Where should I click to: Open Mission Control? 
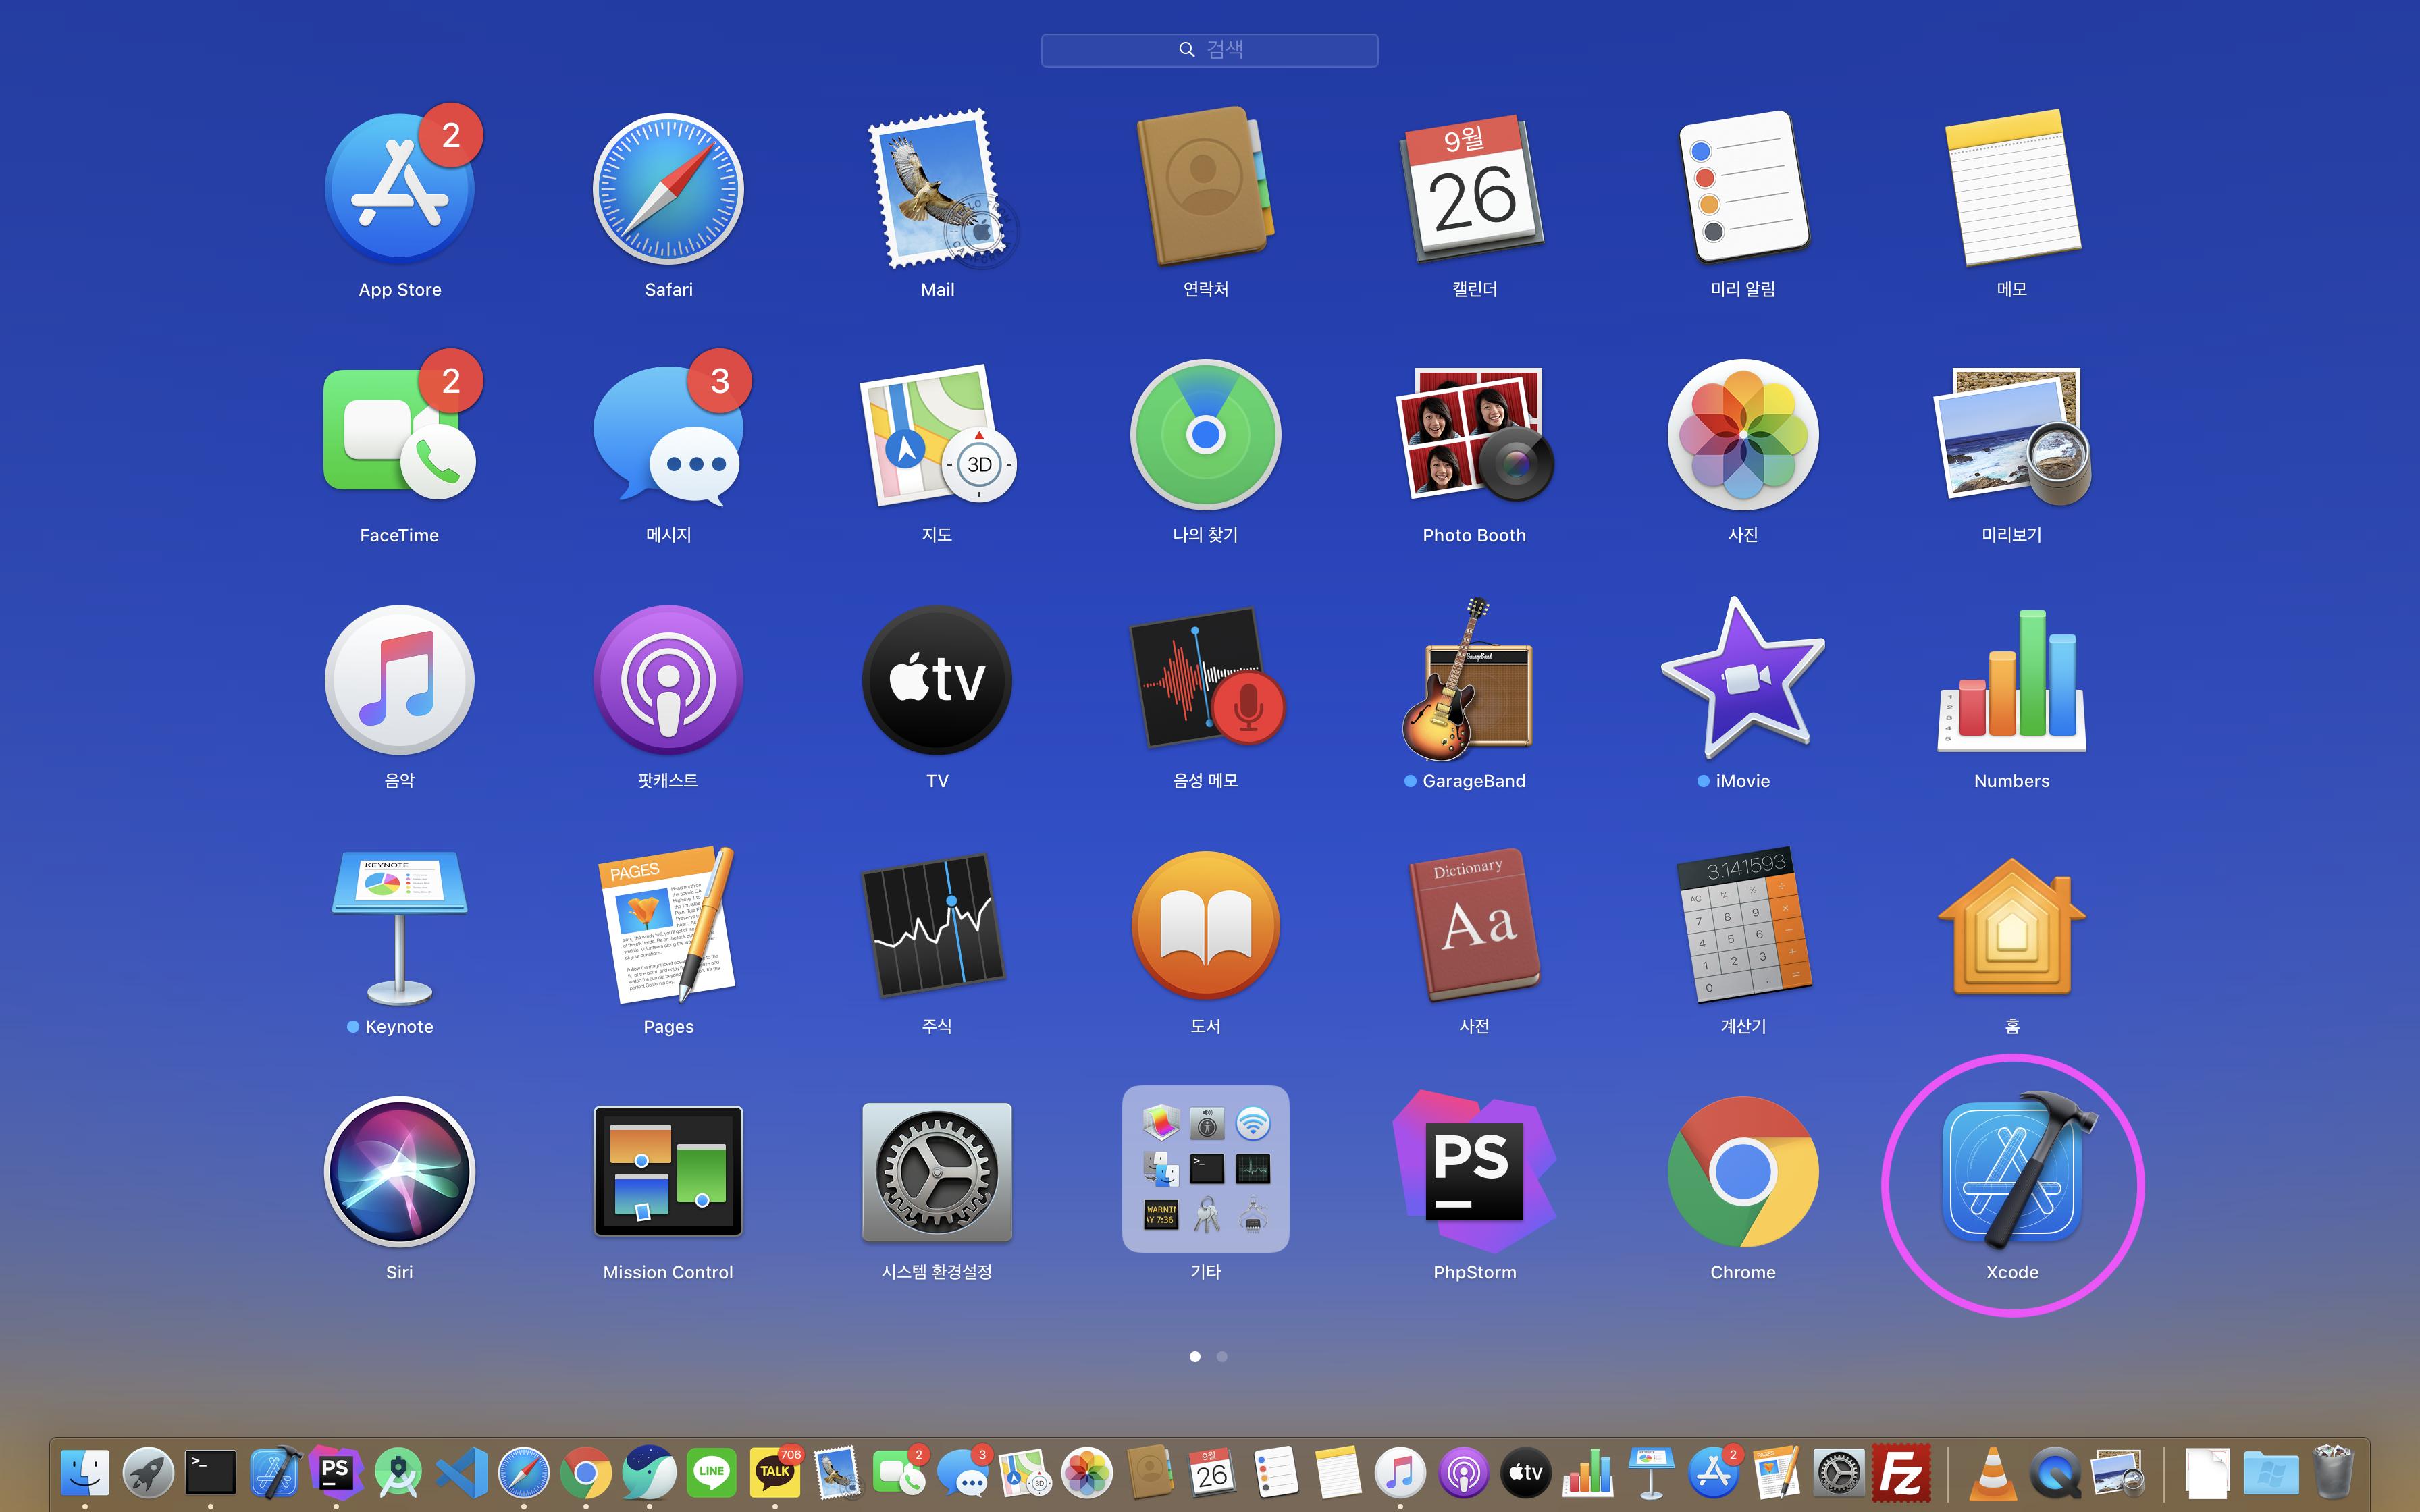pos(668,1172)
